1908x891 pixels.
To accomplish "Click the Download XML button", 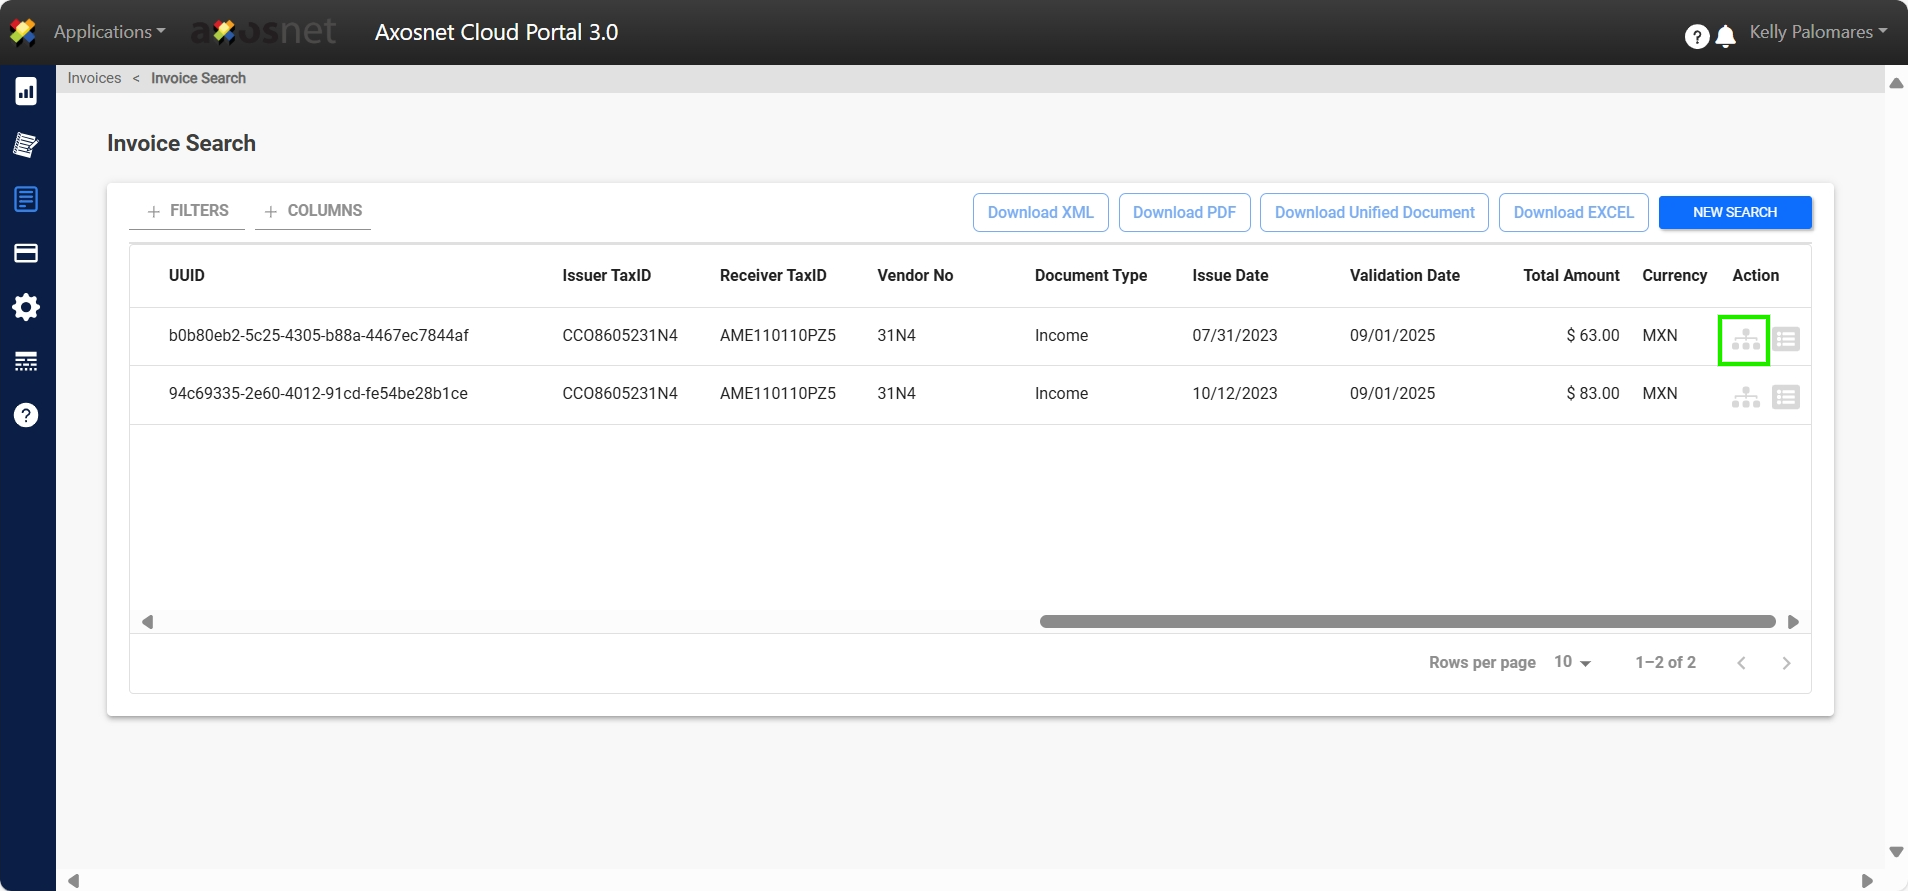I will click(1040, 212).
